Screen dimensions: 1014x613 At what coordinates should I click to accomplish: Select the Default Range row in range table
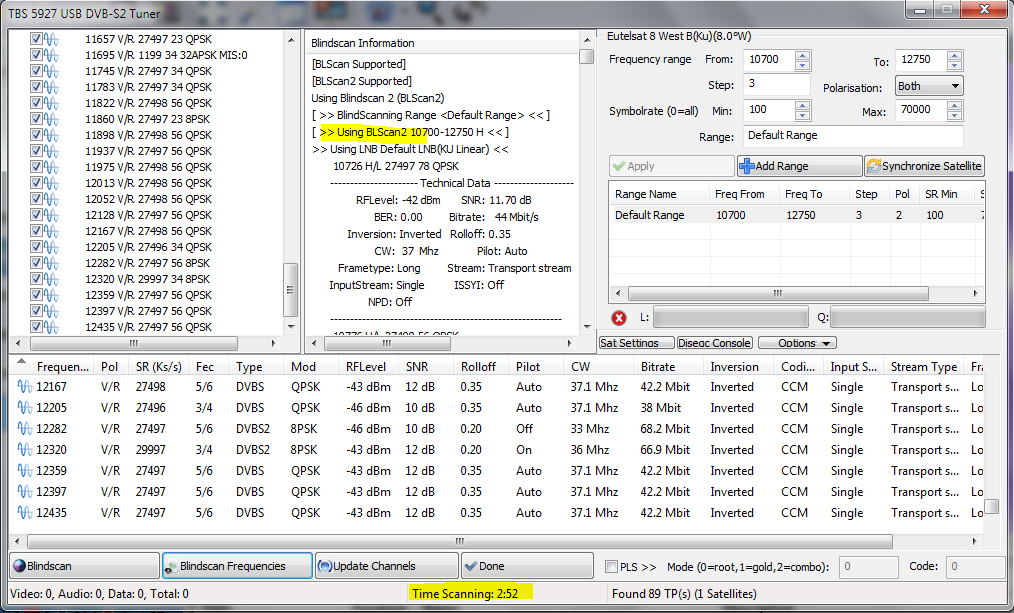click(x=797, y=215)
